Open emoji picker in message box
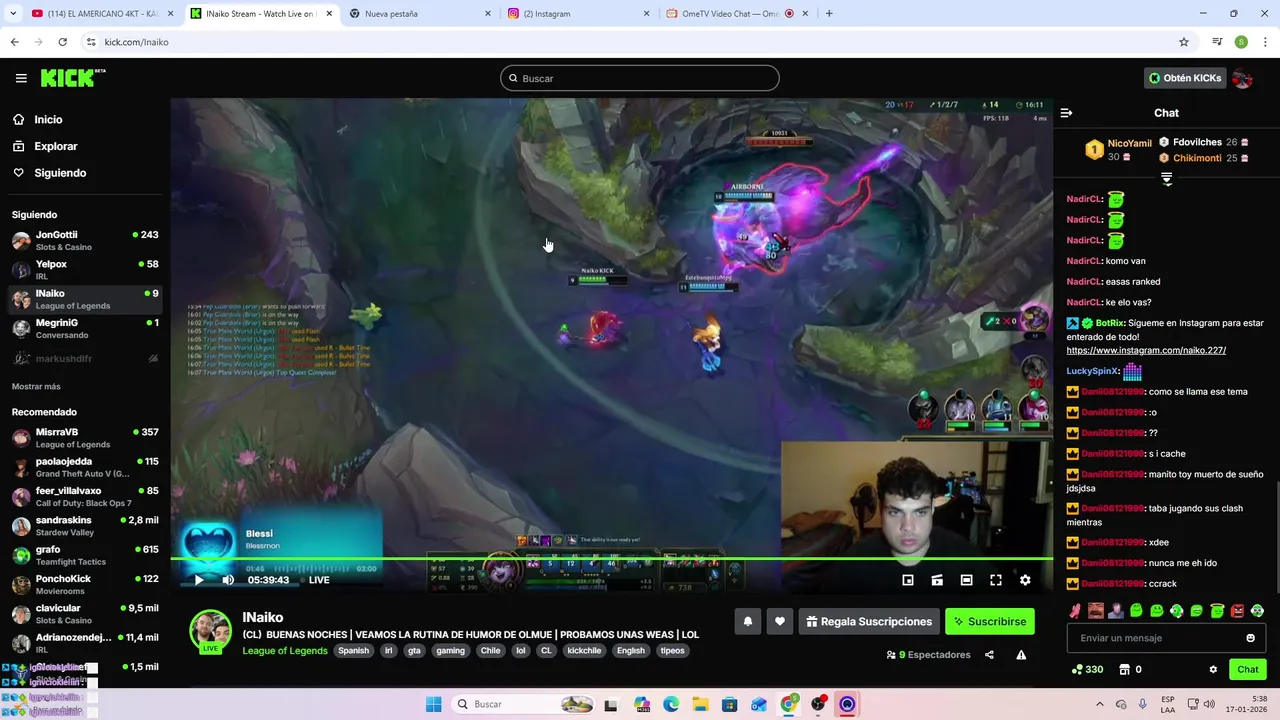 click(1250, 638)
